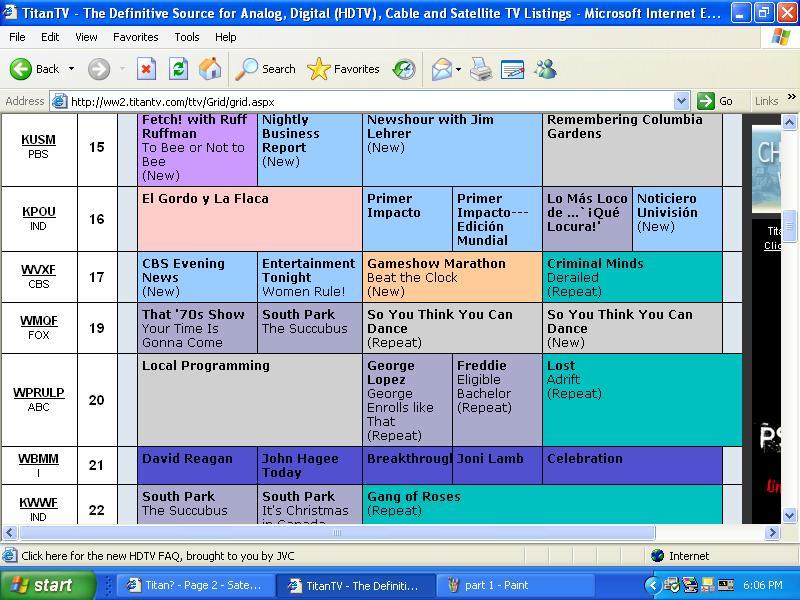The width and height of the screenshot is (800, 600).
Task: Click the taskbar clock showing 6:06 PM
Action: pos(762,585)
